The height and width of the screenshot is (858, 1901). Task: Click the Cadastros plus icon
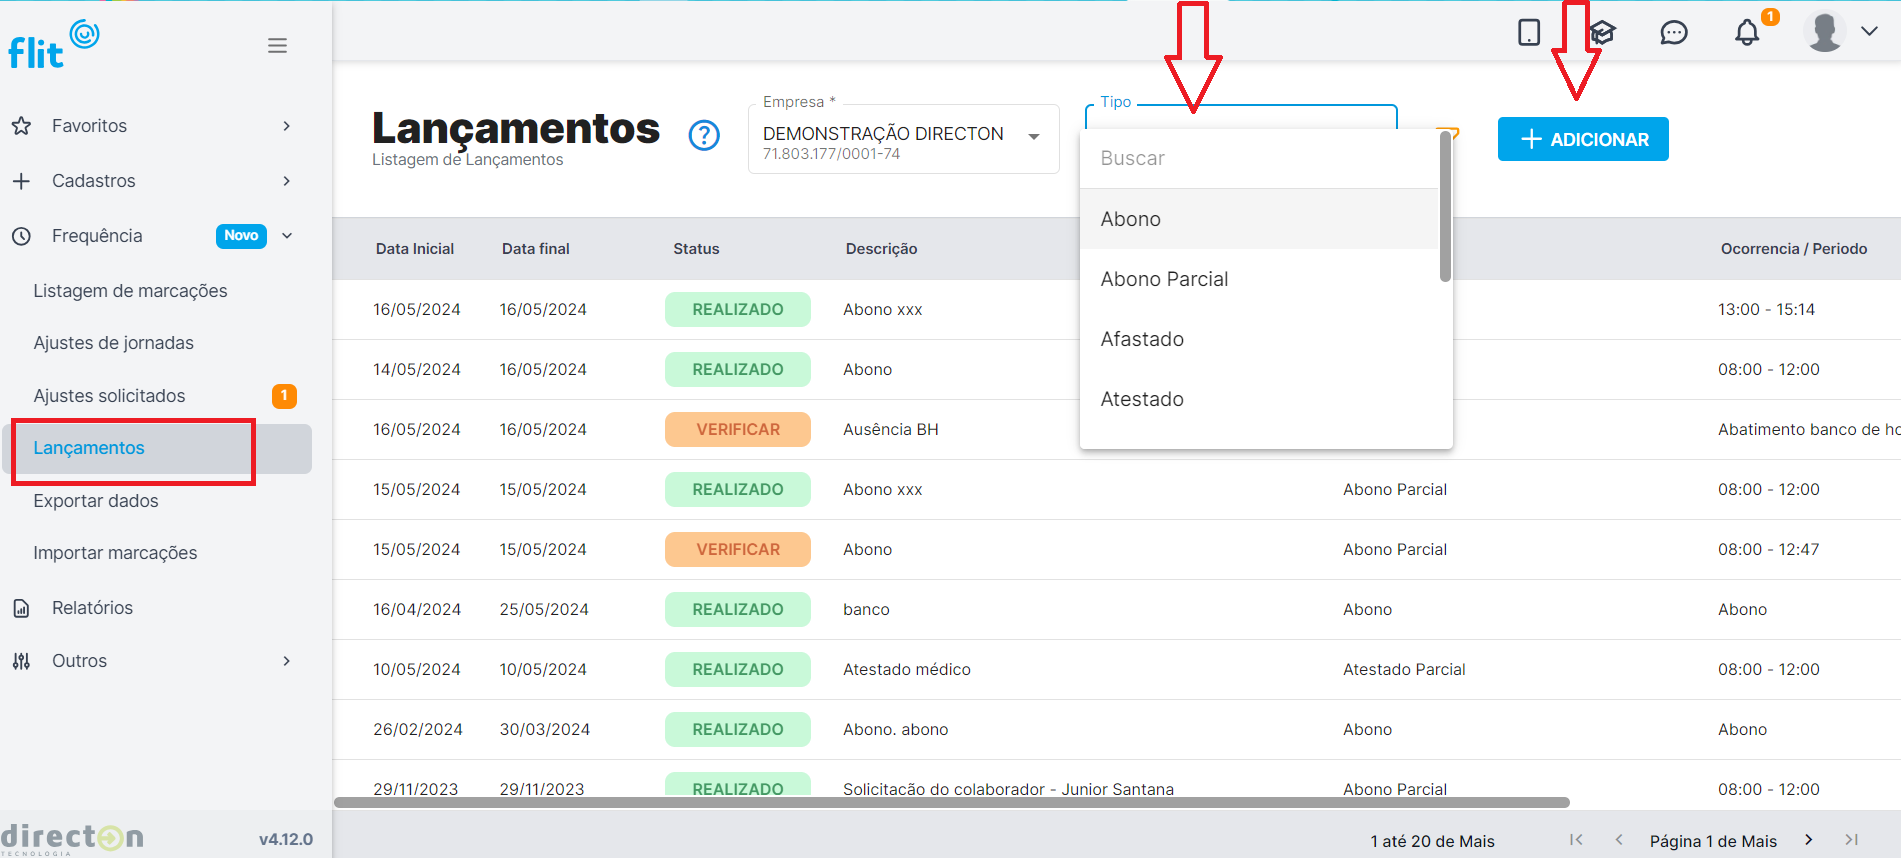tap(21, 181)
